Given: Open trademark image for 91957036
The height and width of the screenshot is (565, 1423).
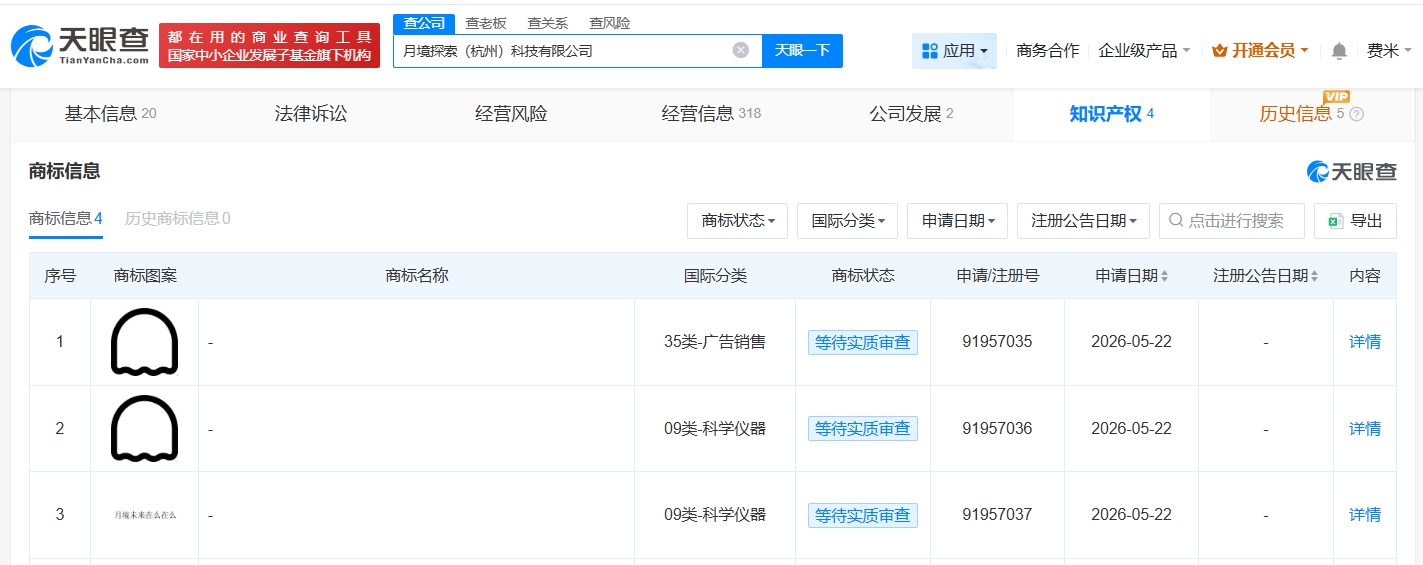Looking at the screenshot, I should (144, 429).
